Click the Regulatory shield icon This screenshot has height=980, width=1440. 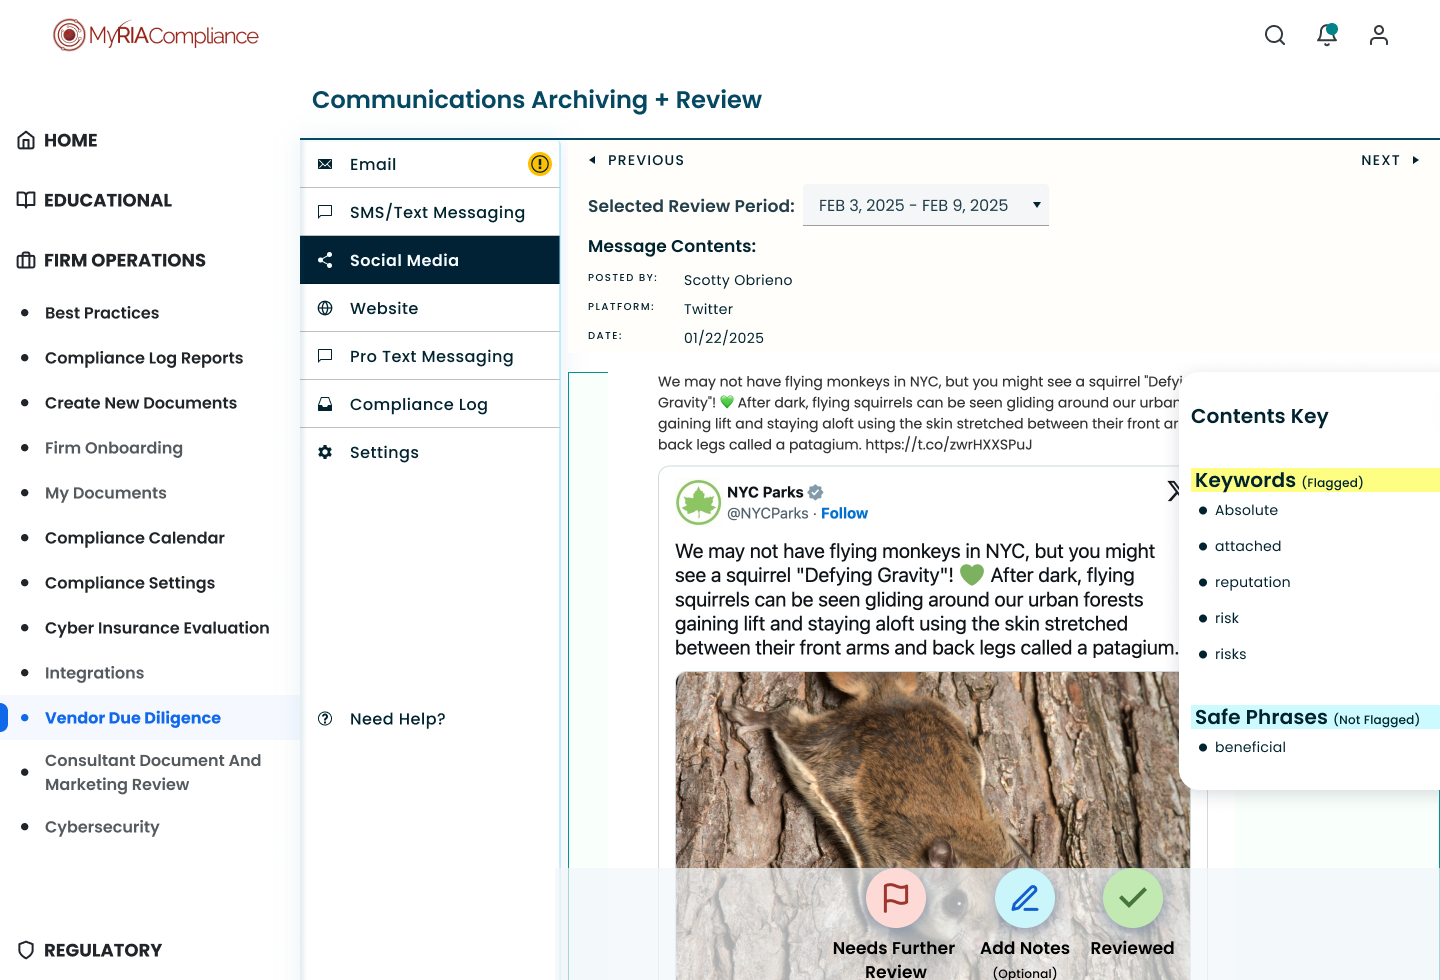point(26,950)
